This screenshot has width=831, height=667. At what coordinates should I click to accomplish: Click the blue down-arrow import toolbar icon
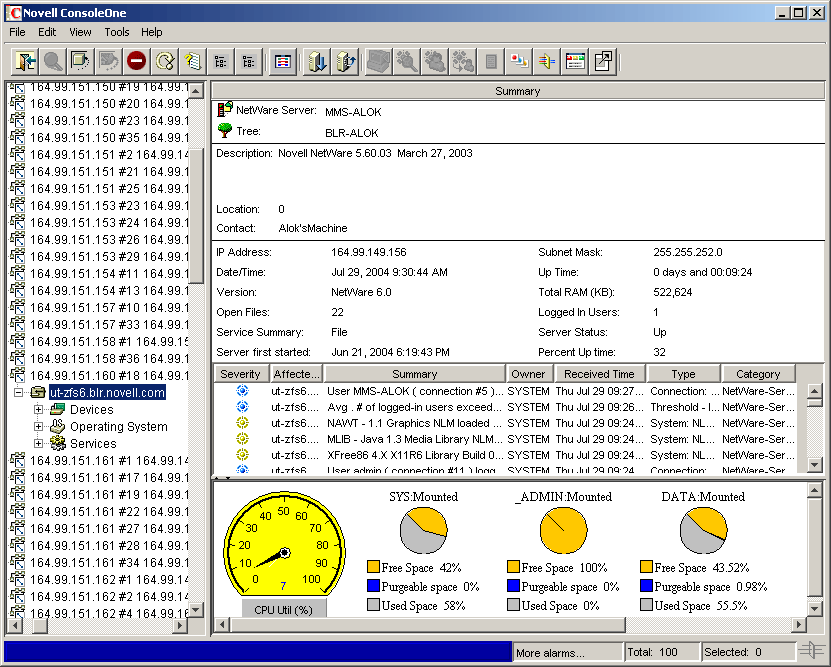(315, 61)
